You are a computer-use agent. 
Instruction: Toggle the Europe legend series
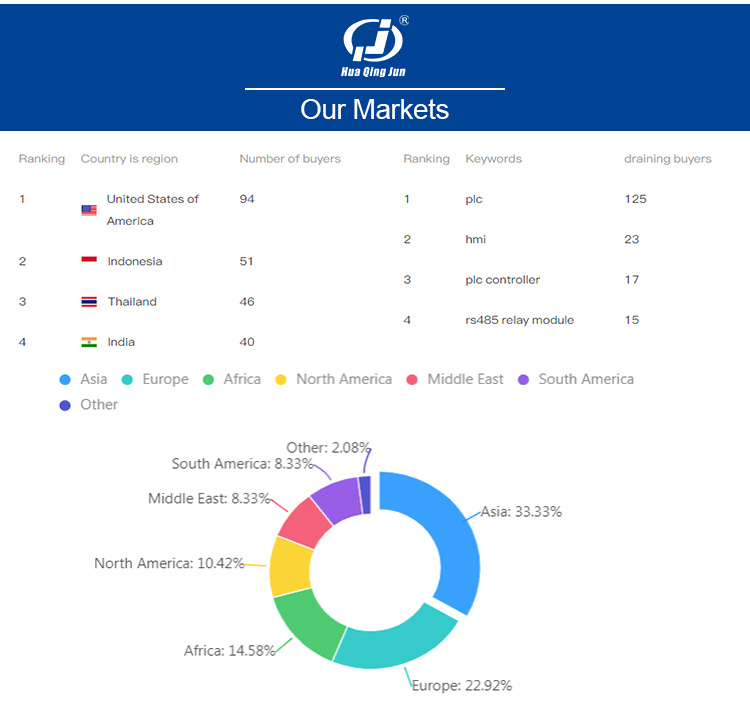point(155,379)
